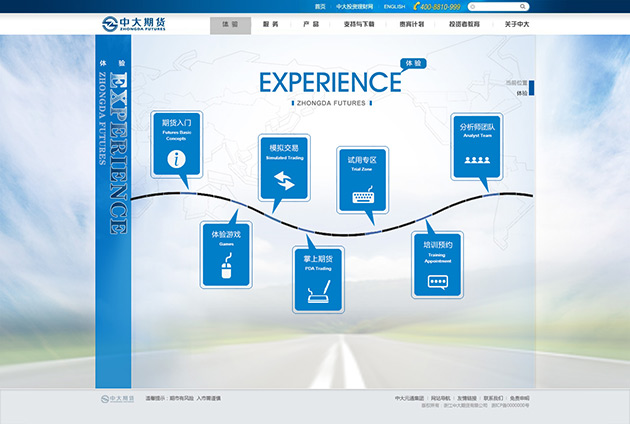Image resolution: width=630 pixels, height=424 pixels.
Task: Open the Analyst Team people icon
Action: [477, 160]
